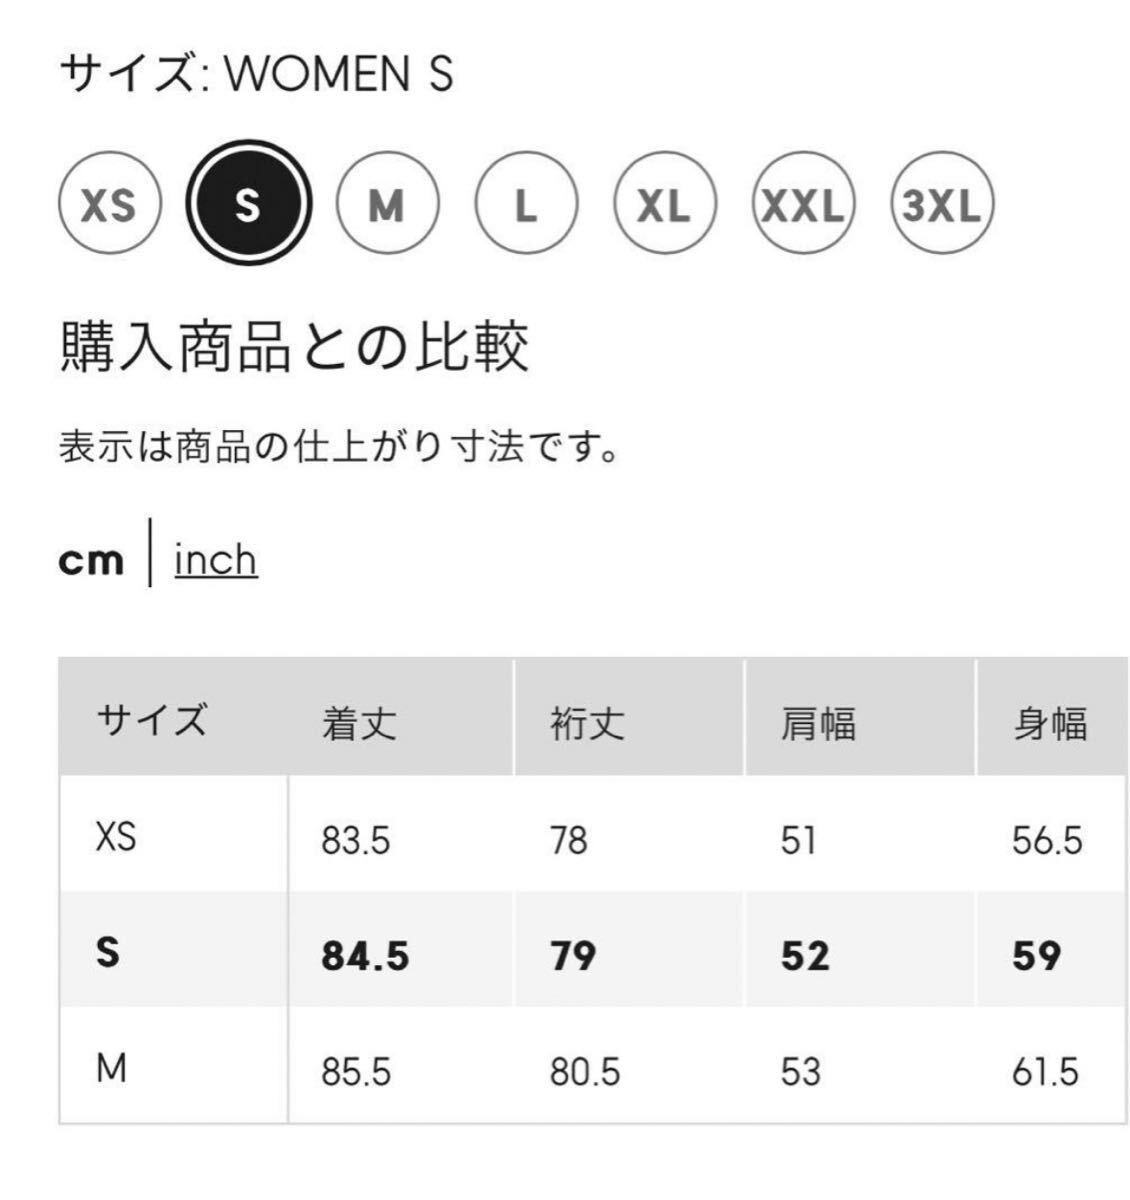Click the 着丈 column header
Image resolution: width=1130 pixels, height=1200 pixels.
click(x=359, y=723)
